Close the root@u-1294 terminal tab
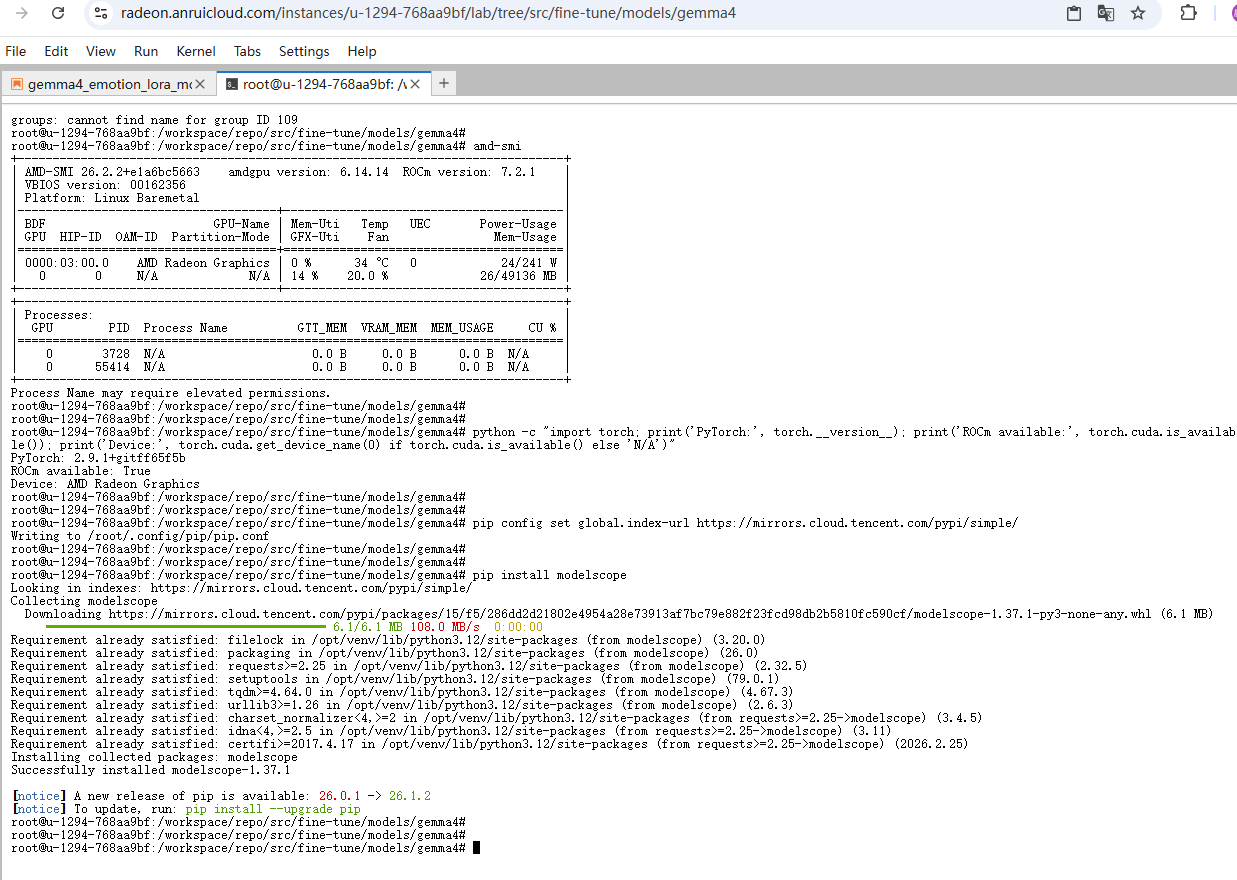1237x880 pixels. (414, 84)
